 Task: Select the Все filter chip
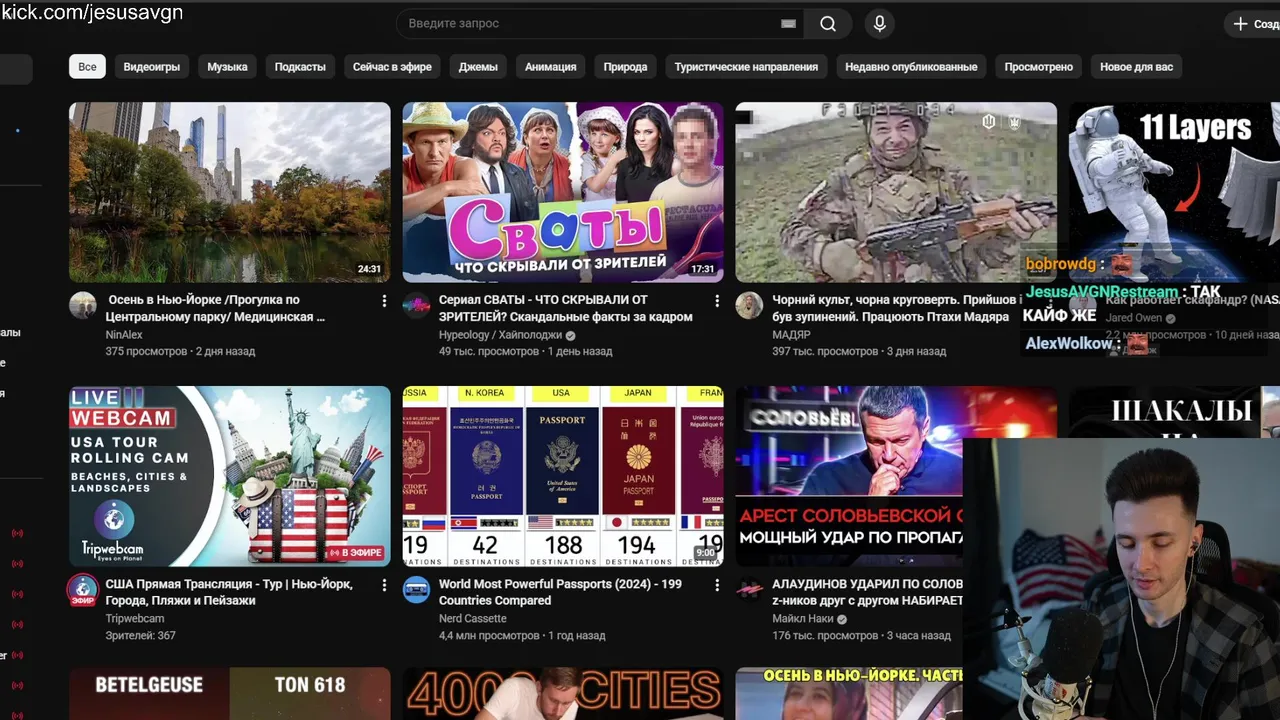(x=87, y=67)
